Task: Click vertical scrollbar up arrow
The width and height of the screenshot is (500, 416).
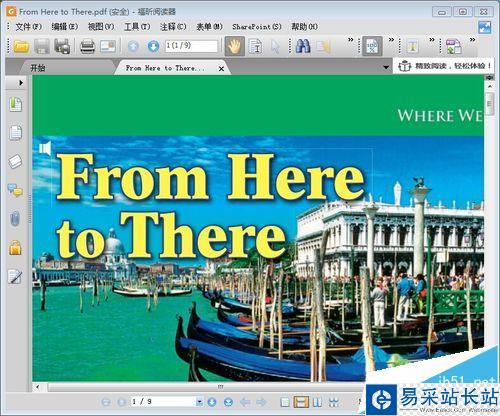Action: click(489, 87)
